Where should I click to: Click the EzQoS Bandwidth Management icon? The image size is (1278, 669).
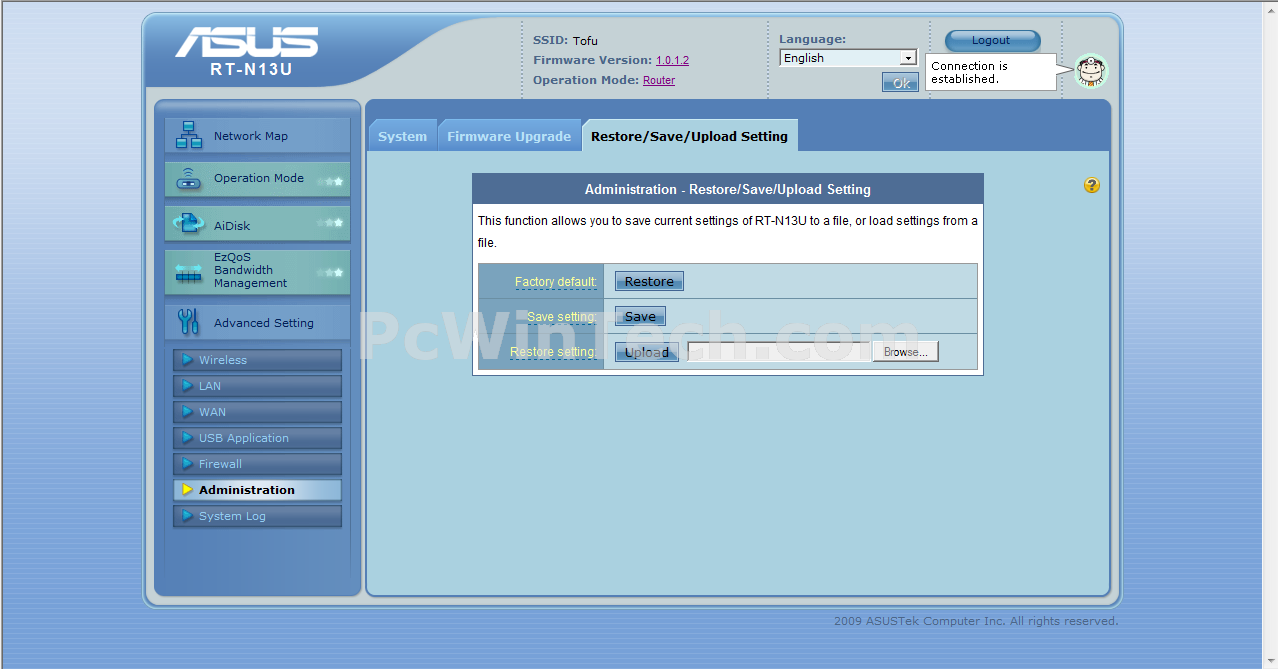coord(189,271)
